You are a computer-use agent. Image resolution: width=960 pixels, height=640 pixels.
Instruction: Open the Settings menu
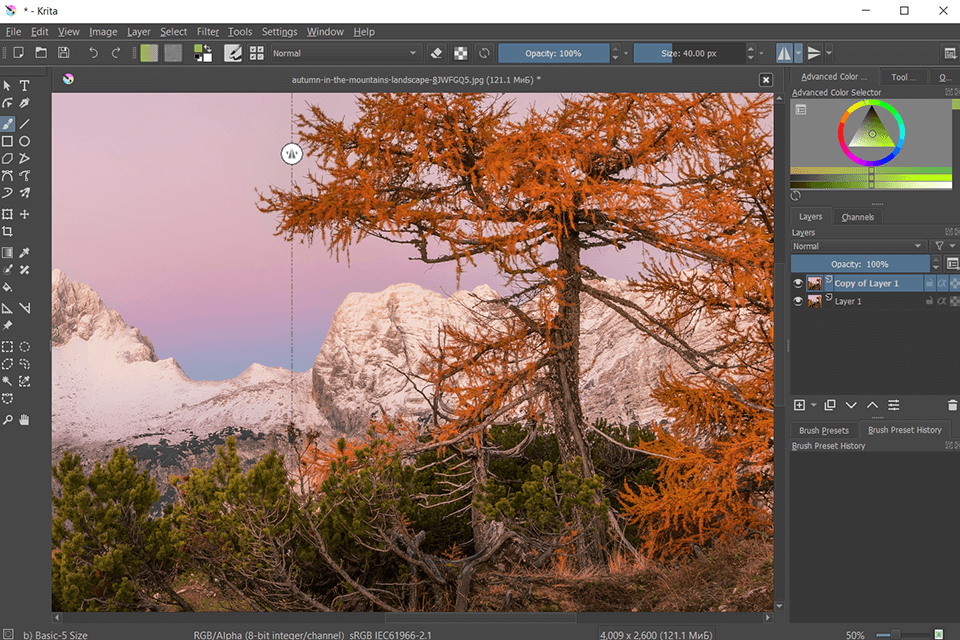click(x=279, y=32)
